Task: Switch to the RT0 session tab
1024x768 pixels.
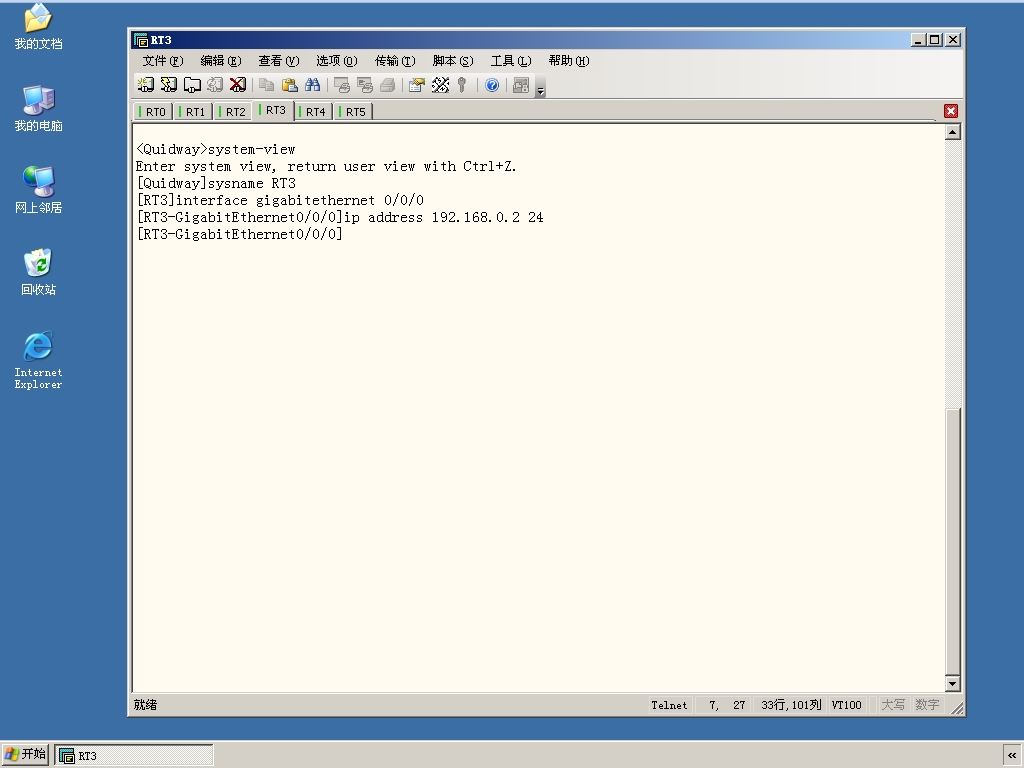Action: [x=153, y=112]
